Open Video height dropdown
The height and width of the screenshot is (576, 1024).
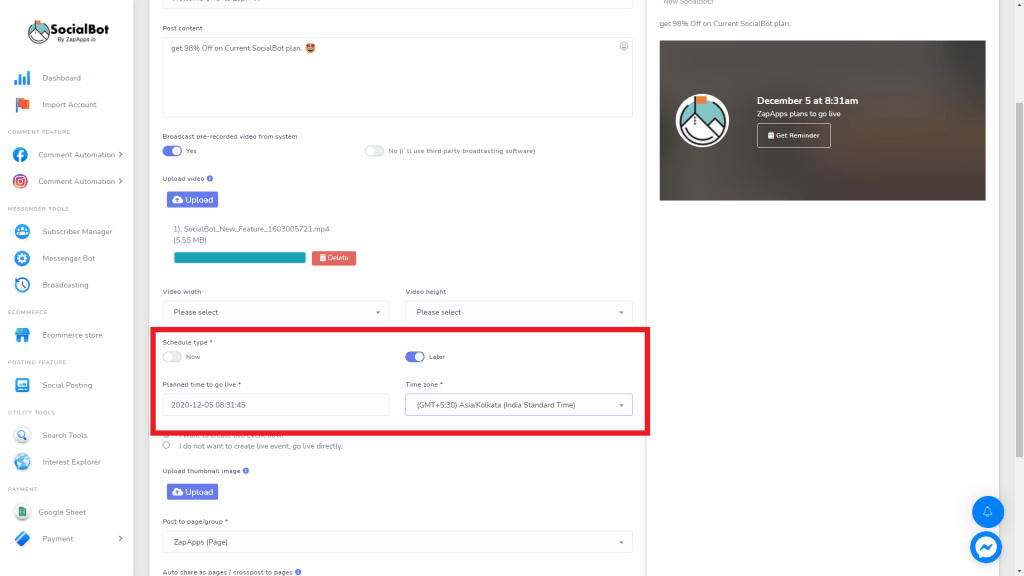click(519, 312)
